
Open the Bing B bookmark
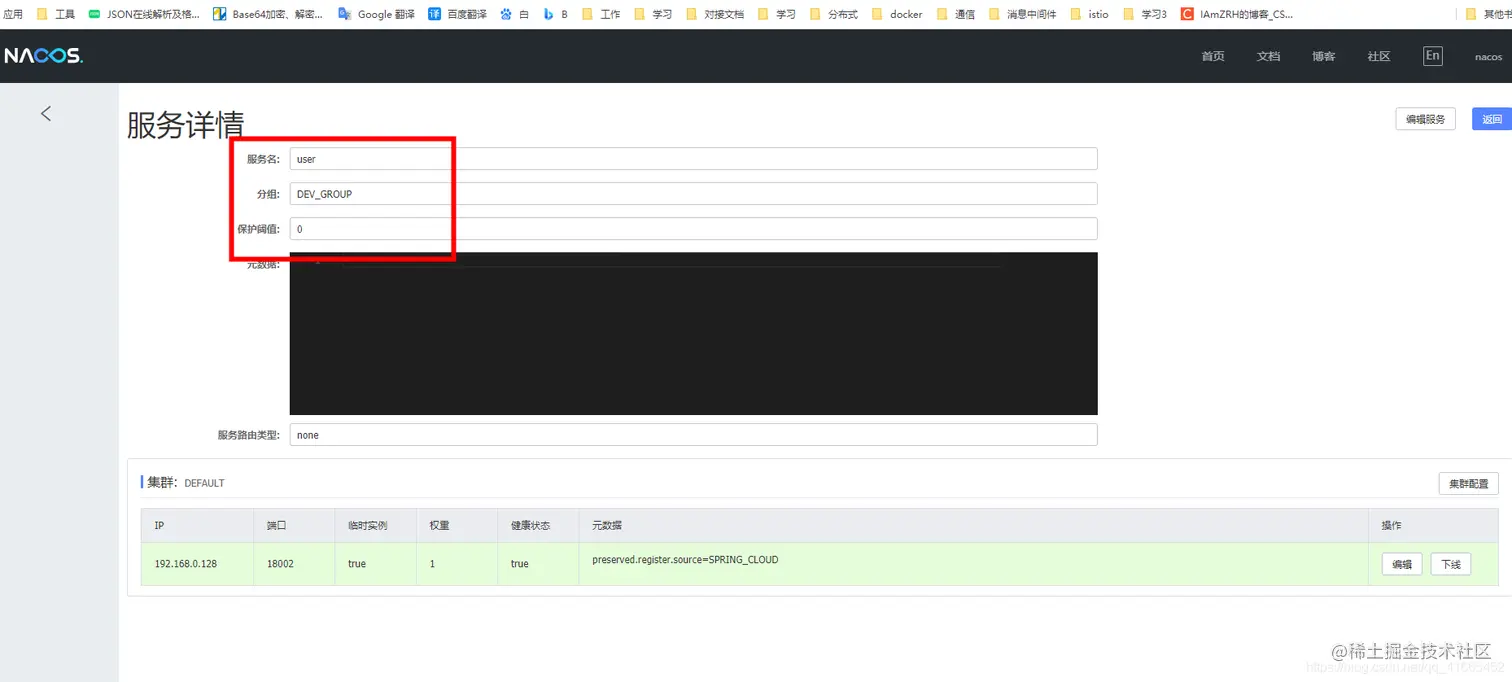tap(556, 14)
